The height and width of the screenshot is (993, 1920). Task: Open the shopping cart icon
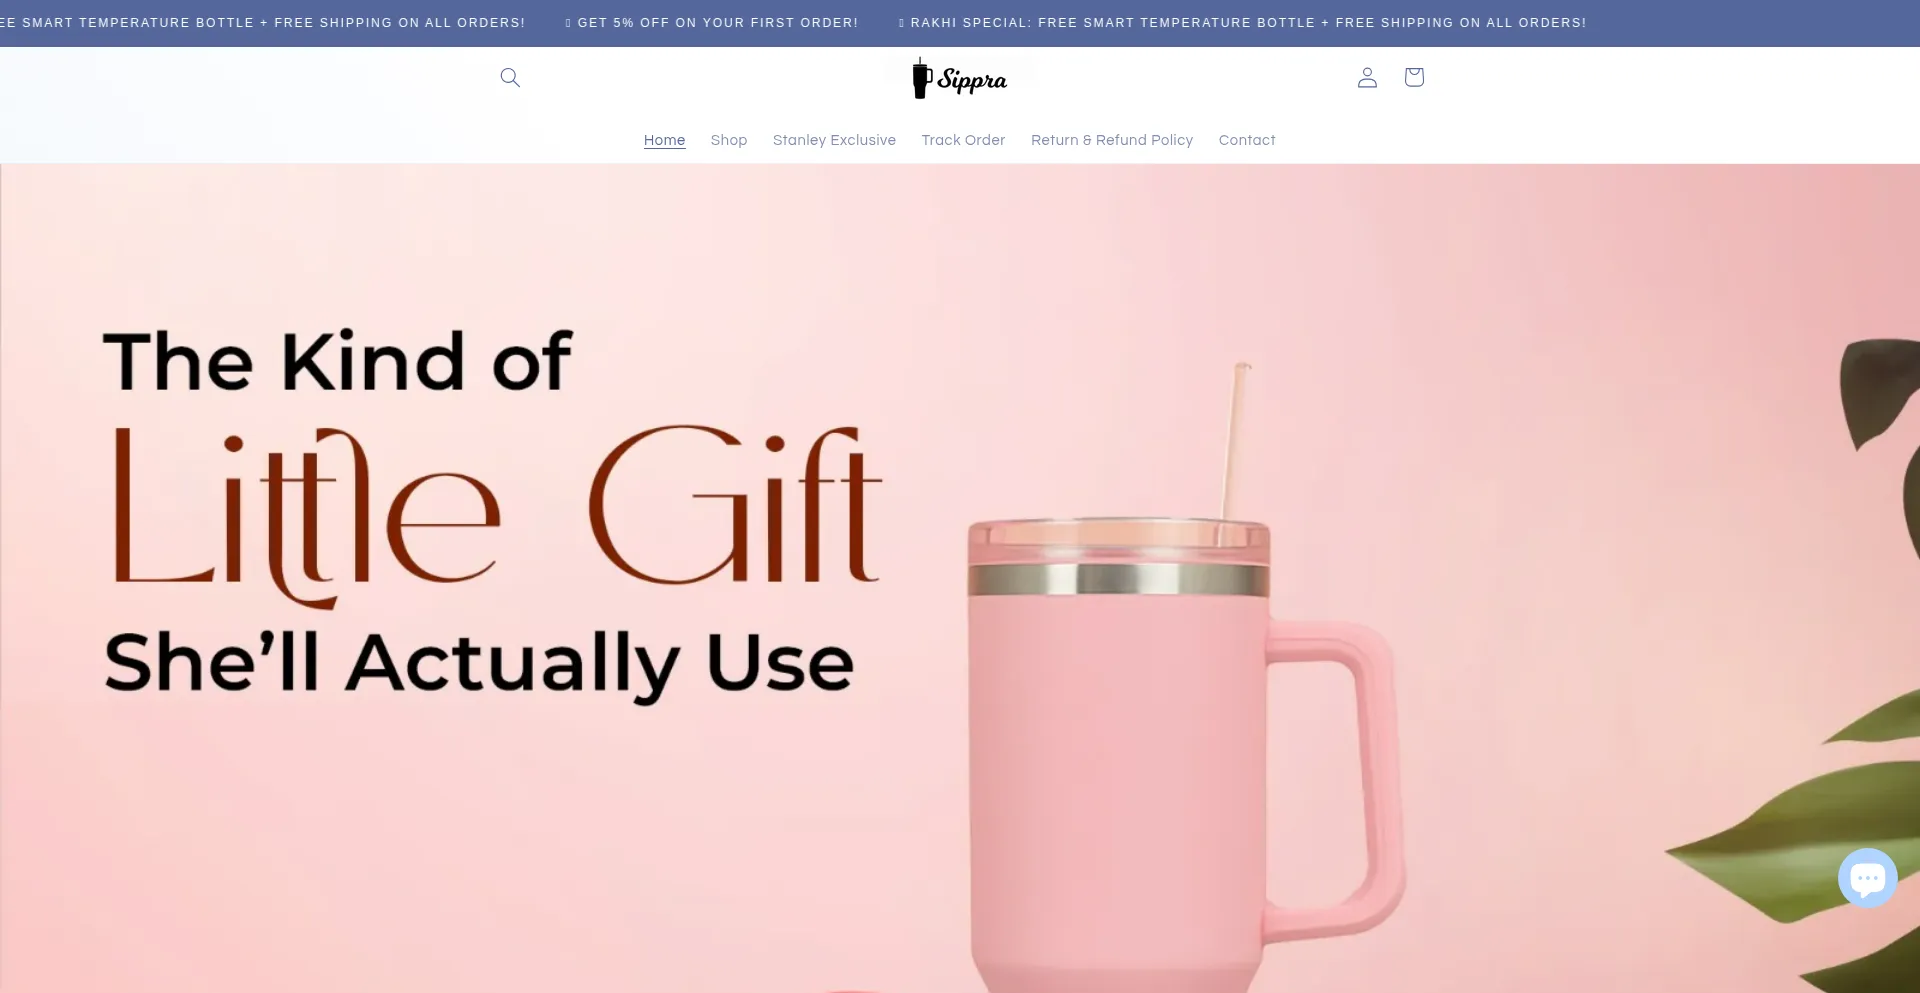click(x=1414, y=77)
